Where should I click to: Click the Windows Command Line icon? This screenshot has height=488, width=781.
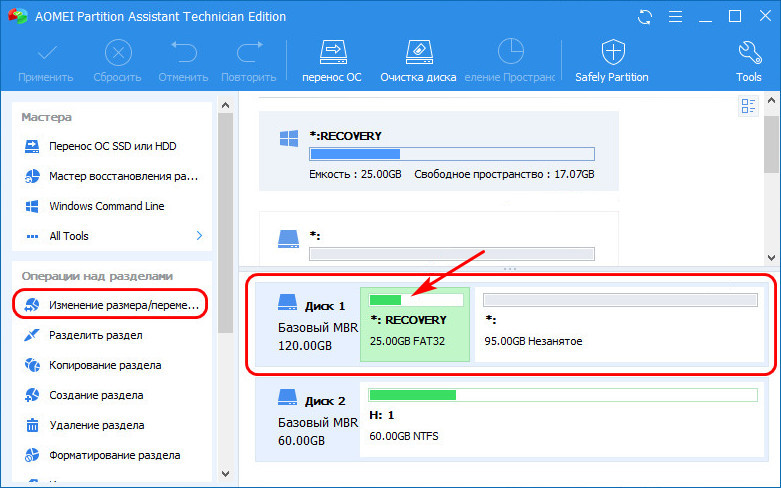click(32, 206)
